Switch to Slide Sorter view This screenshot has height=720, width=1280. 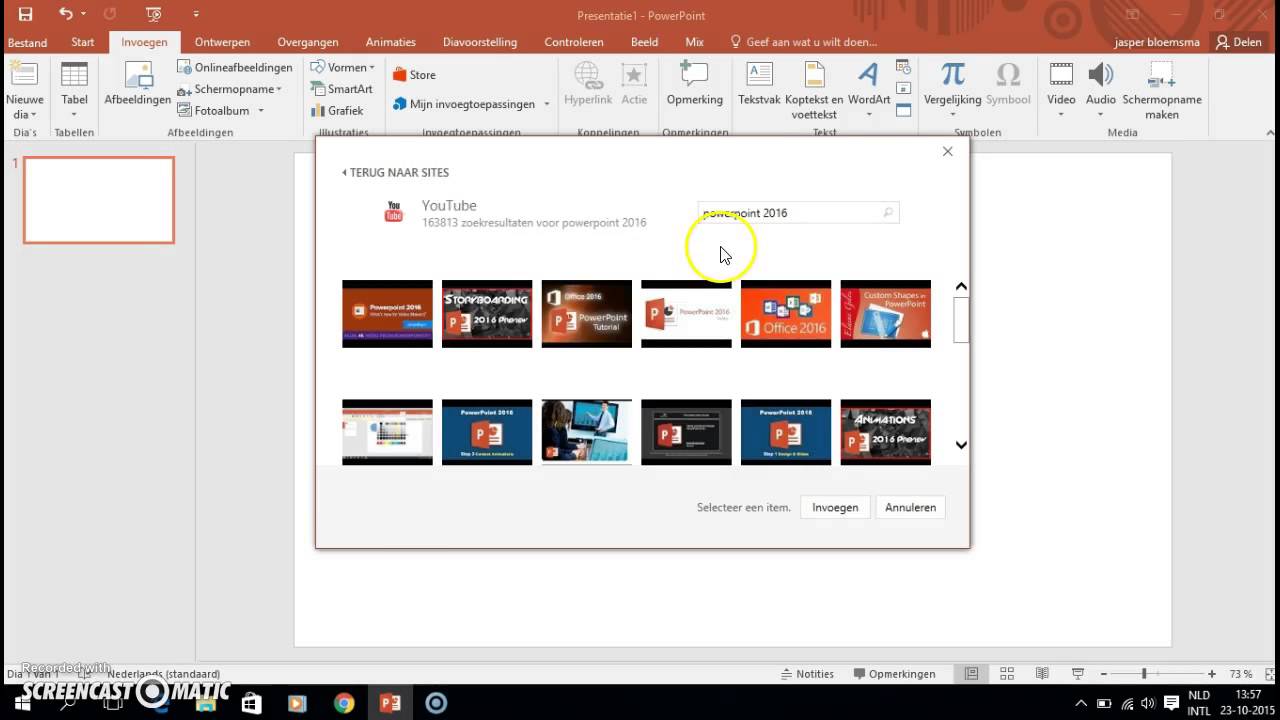(x=1007, y=674)
